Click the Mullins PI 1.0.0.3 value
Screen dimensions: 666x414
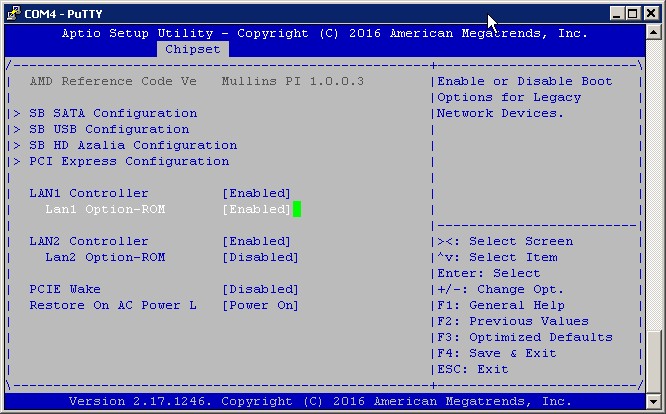293,82
